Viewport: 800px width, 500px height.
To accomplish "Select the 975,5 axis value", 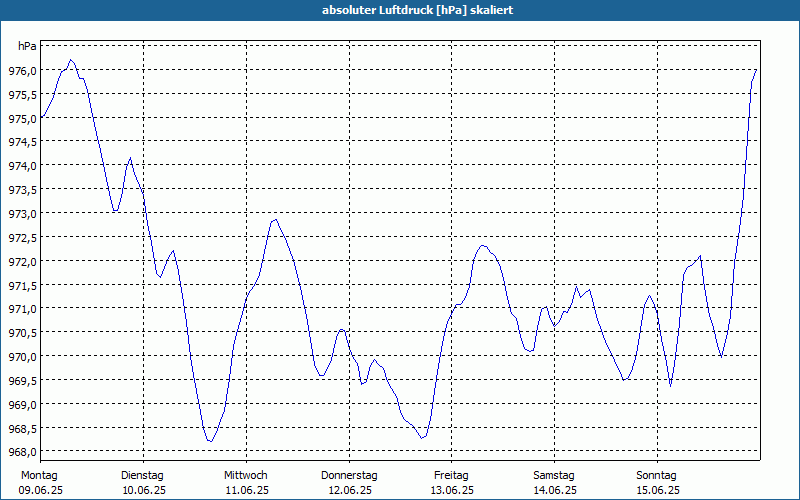I will [22, 94].
